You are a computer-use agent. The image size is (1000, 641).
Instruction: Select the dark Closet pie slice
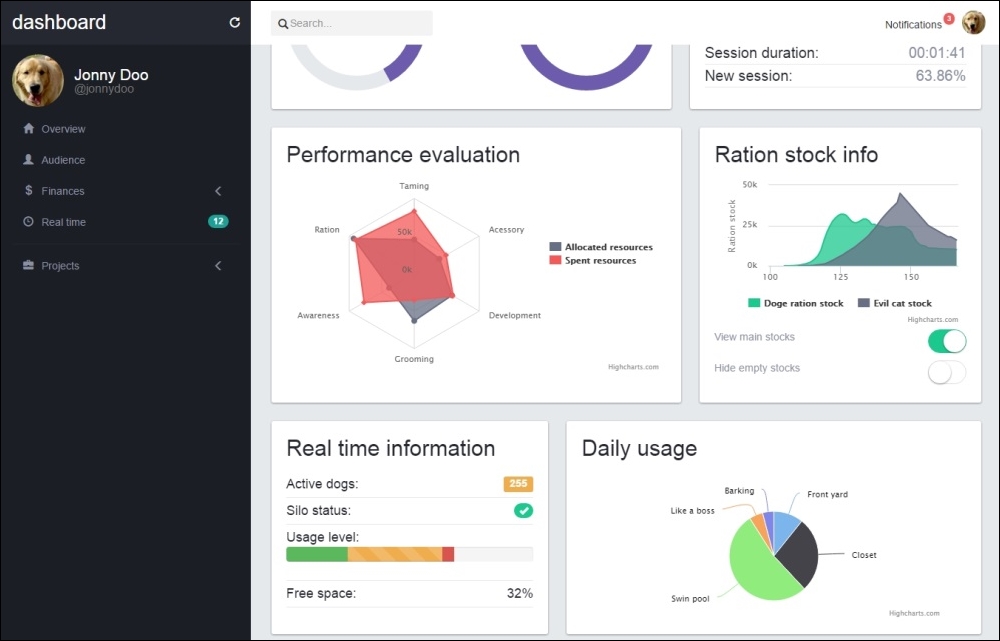click(x=800, y=554)
